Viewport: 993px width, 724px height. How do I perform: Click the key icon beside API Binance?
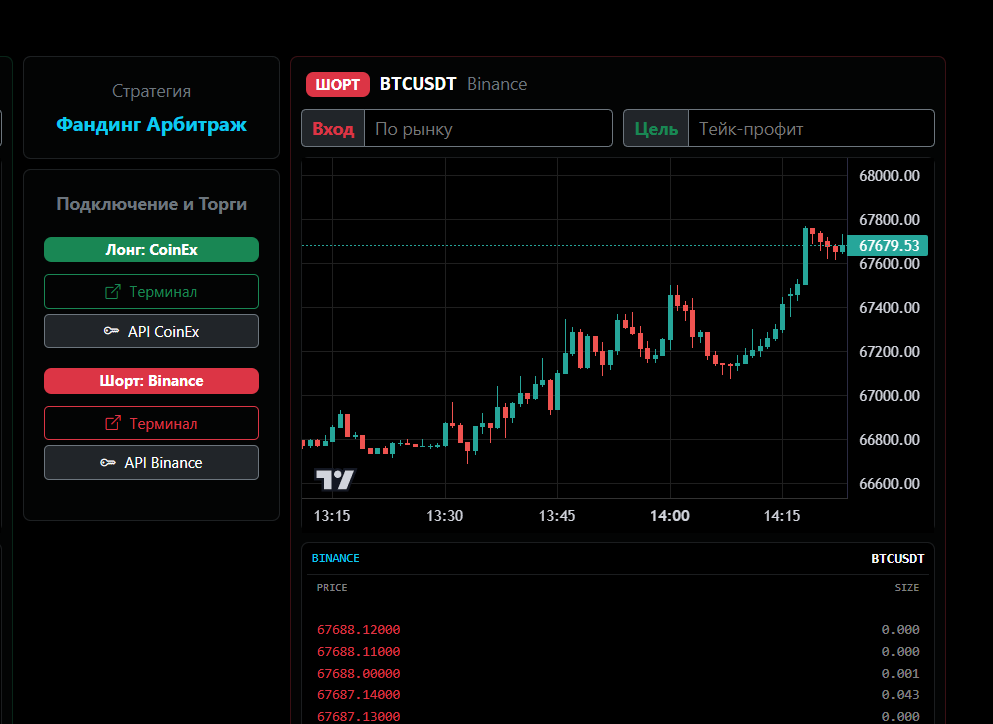click(108, 462)
